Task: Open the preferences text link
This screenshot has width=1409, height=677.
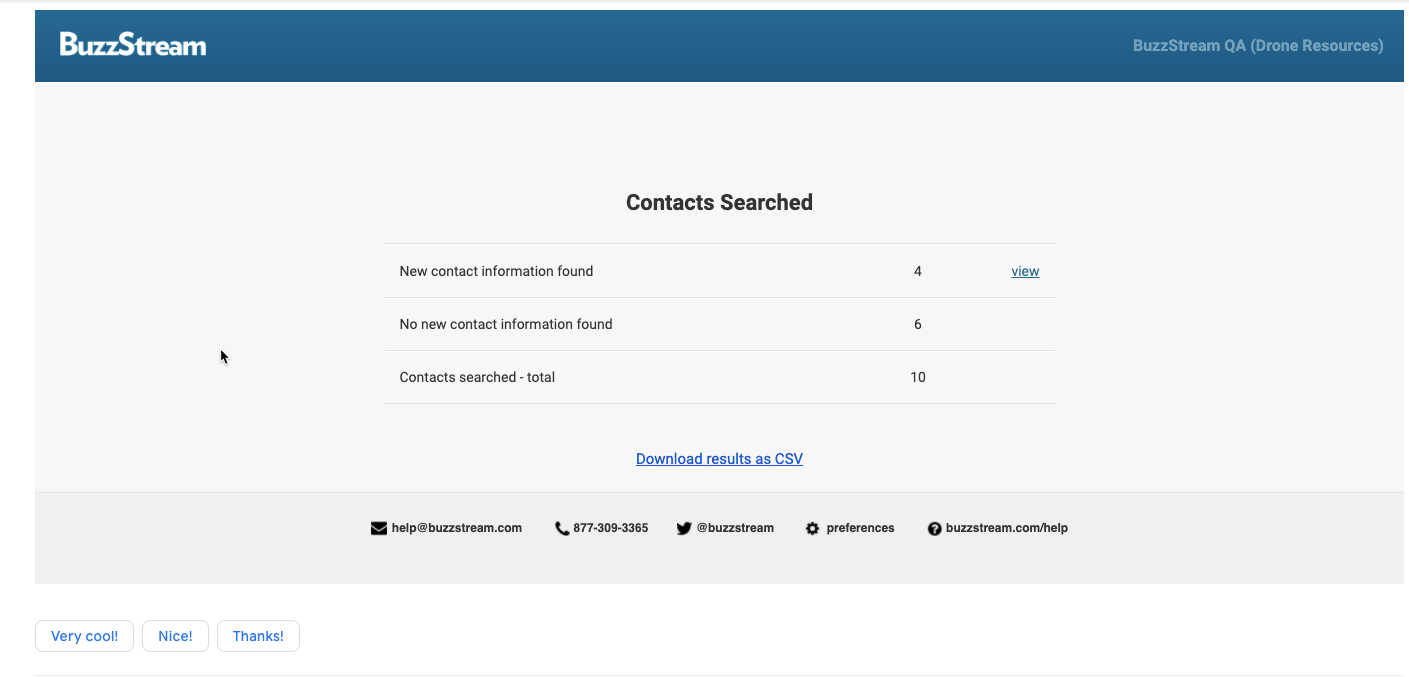Action: point(860,528)
